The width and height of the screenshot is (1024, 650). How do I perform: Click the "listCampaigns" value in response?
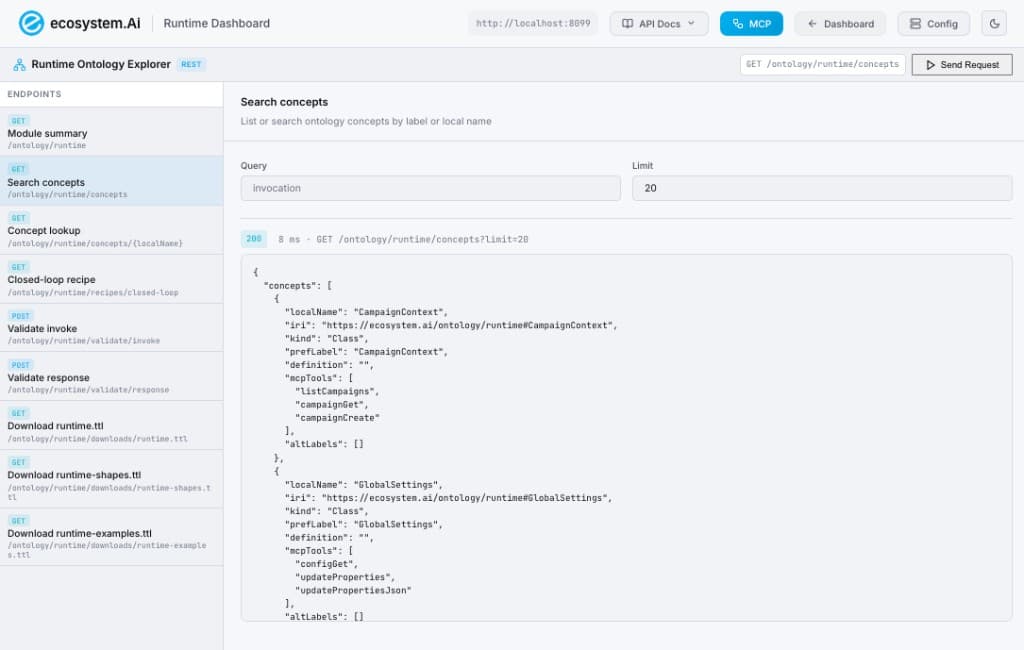pos(336,391)
